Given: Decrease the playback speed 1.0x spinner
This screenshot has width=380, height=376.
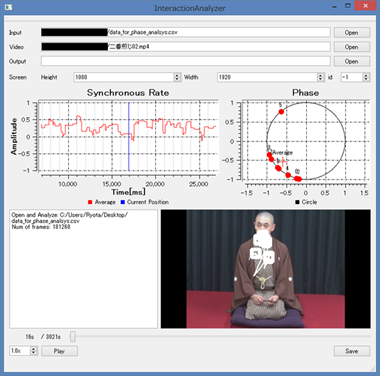Looking at the screenshot, I should click(33, 353).
